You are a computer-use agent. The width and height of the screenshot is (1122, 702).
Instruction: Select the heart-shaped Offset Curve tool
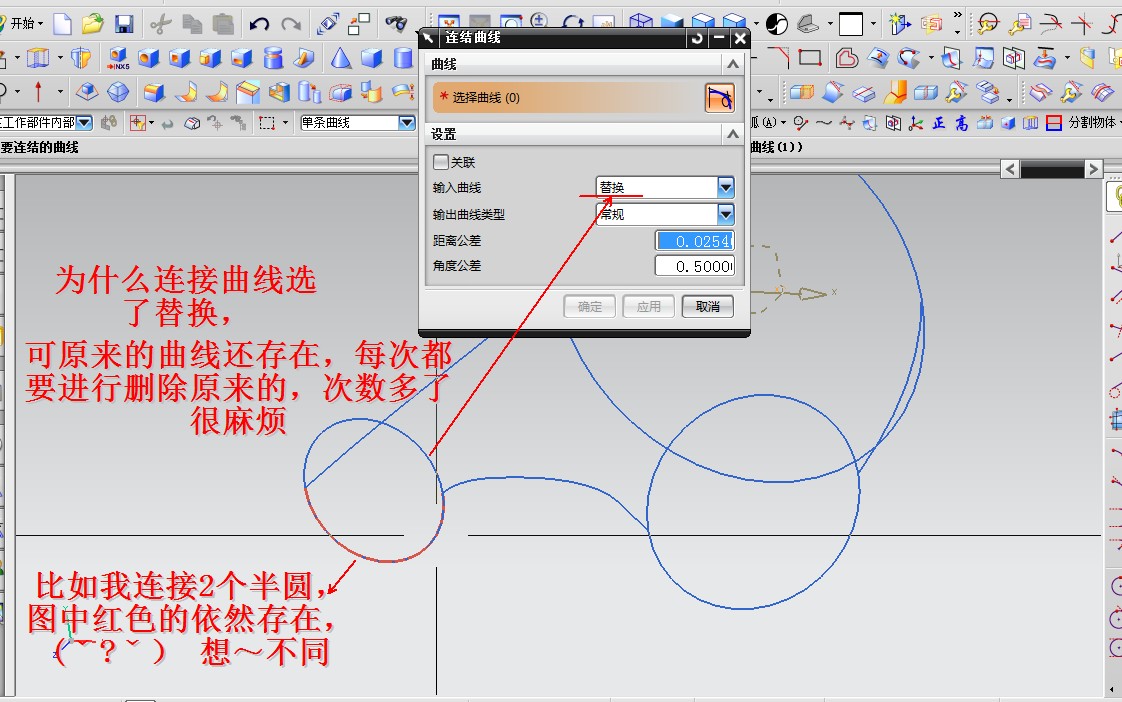[x=847, y=57]
